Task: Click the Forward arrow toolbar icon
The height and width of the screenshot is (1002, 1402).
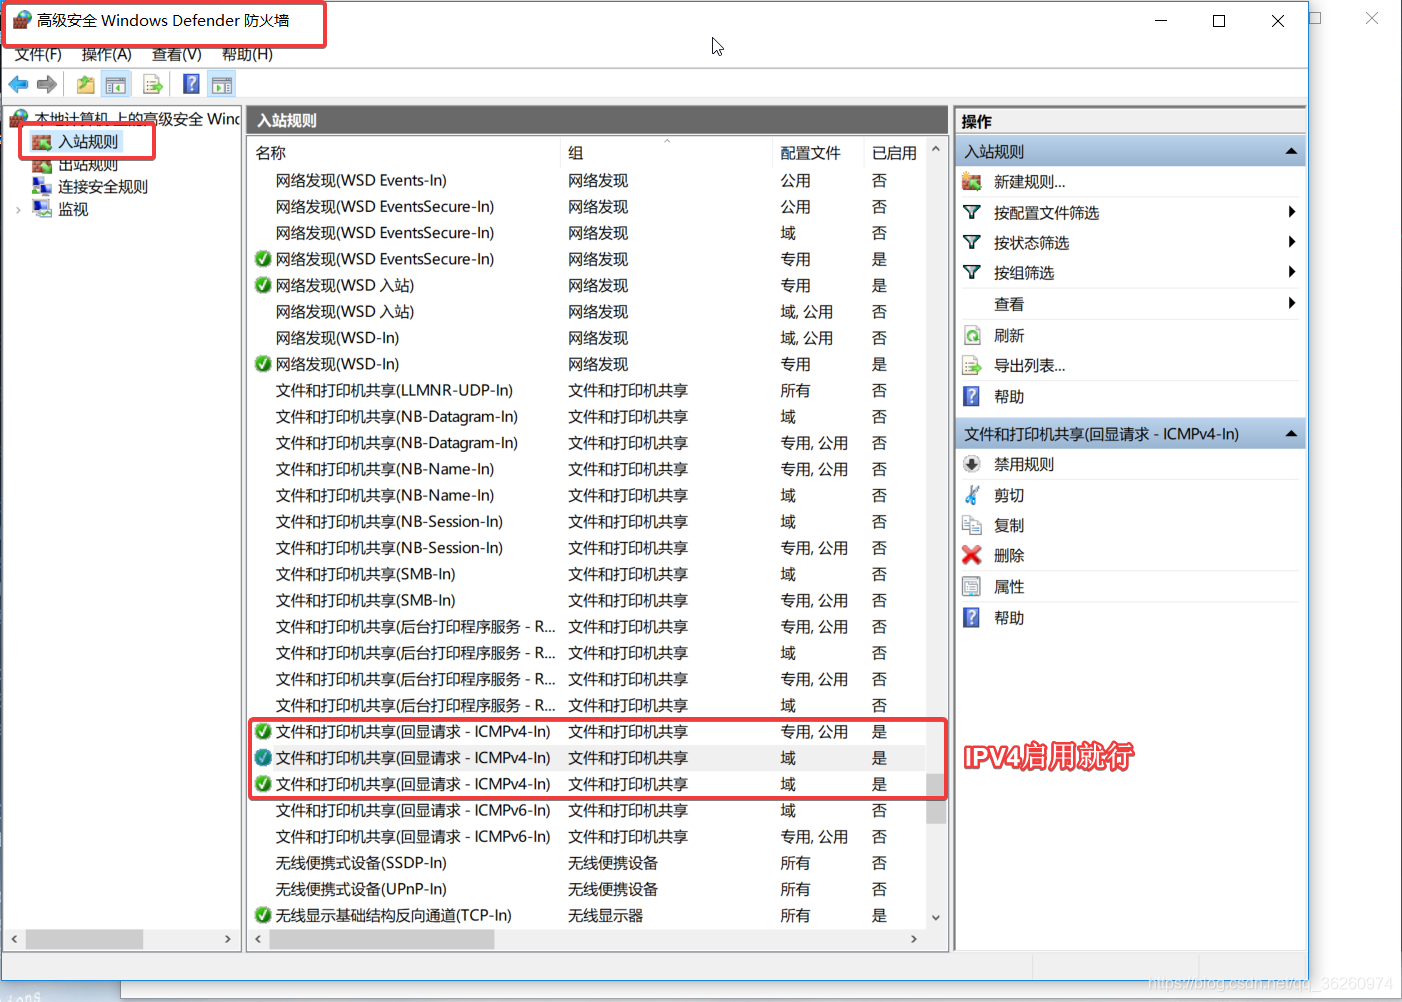Action: click(x=47, y=85)
